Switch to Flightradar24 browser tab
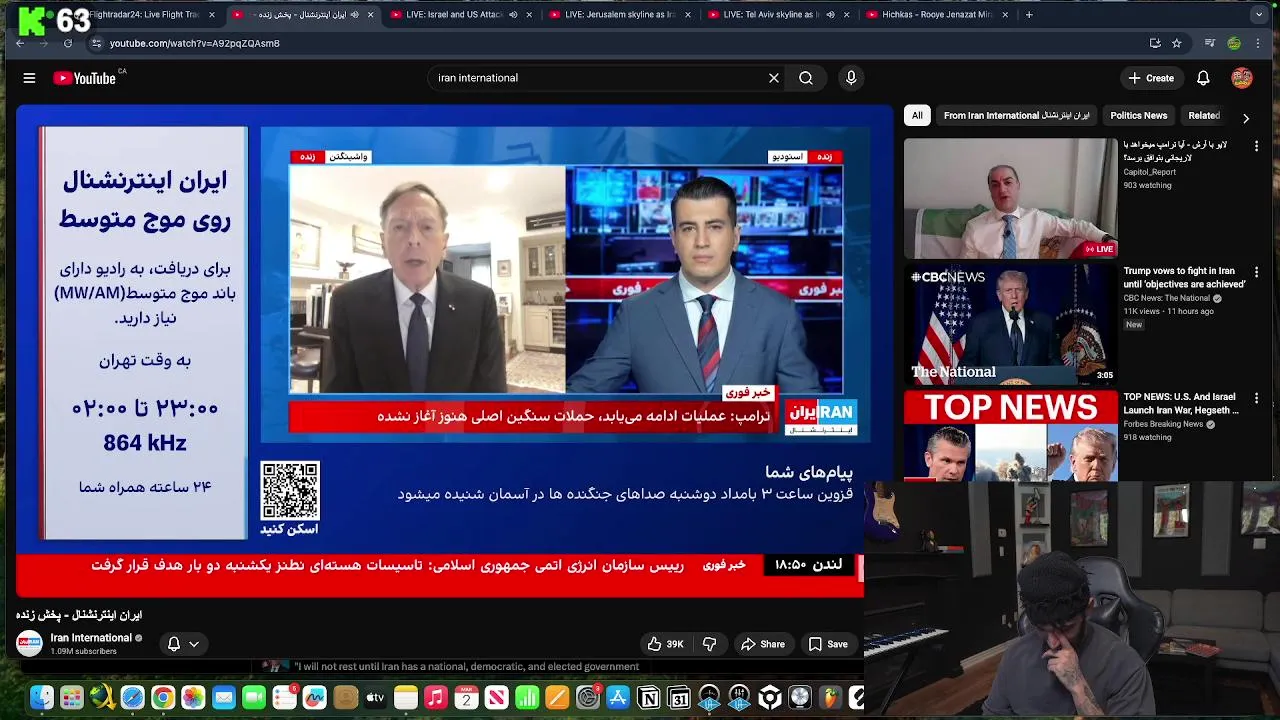The height and width of the screenshot is (720, 1280). [145, 15]
